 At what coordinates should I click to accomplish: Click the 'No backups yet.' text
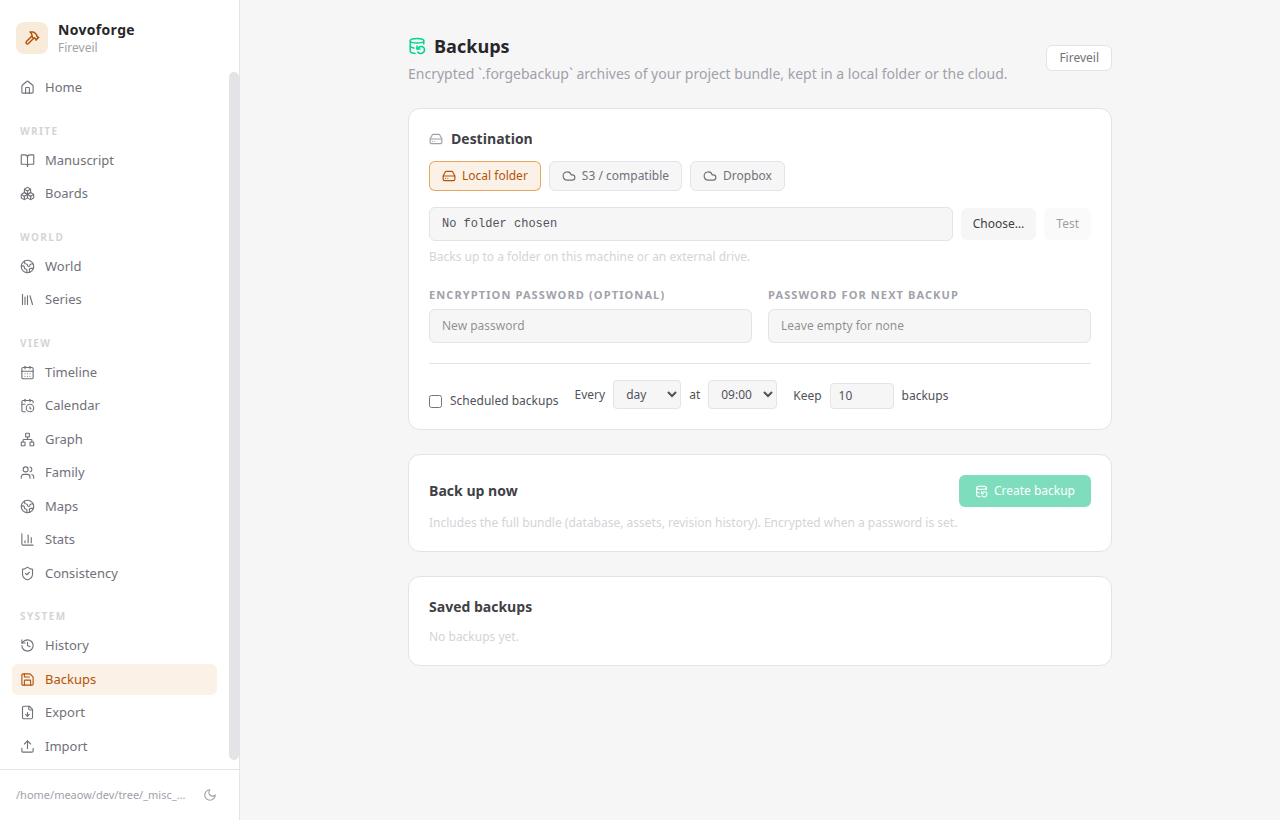tap(474, 637)
